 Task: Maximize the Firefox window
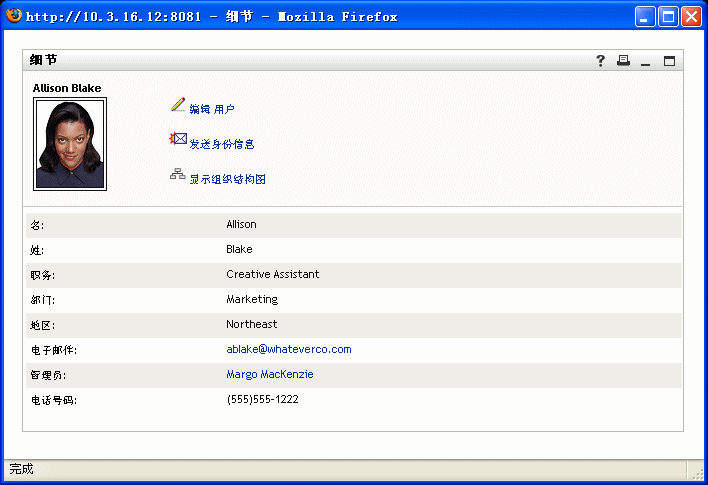(x=668, y=17)
